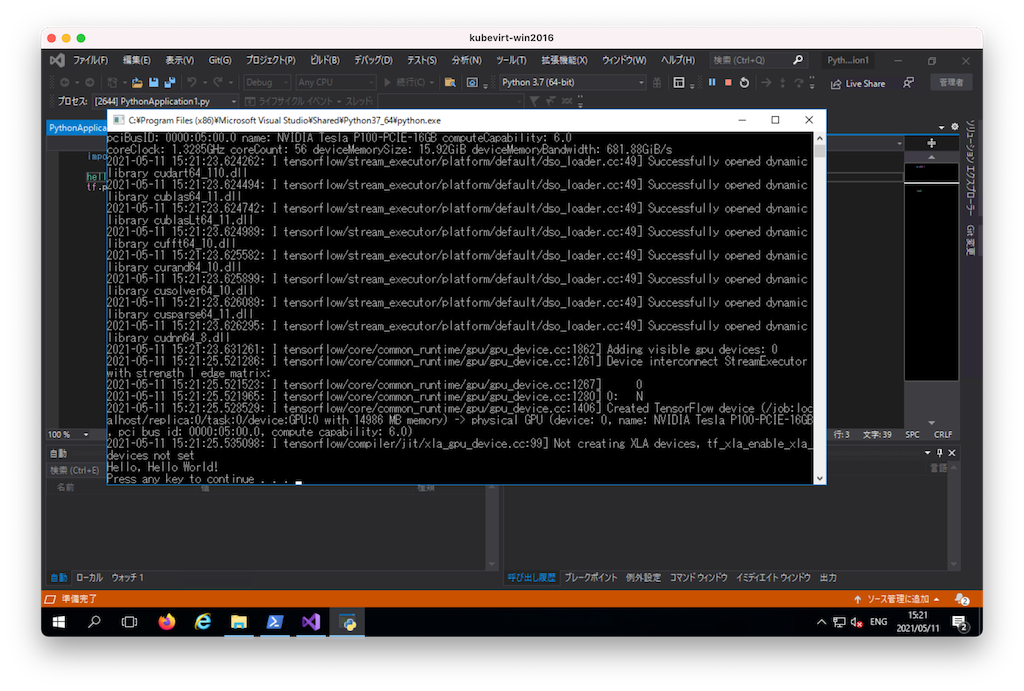
Task: Expand the hidden system tray icons chevron
Action: pyautogui.click(x=821, y=622)
